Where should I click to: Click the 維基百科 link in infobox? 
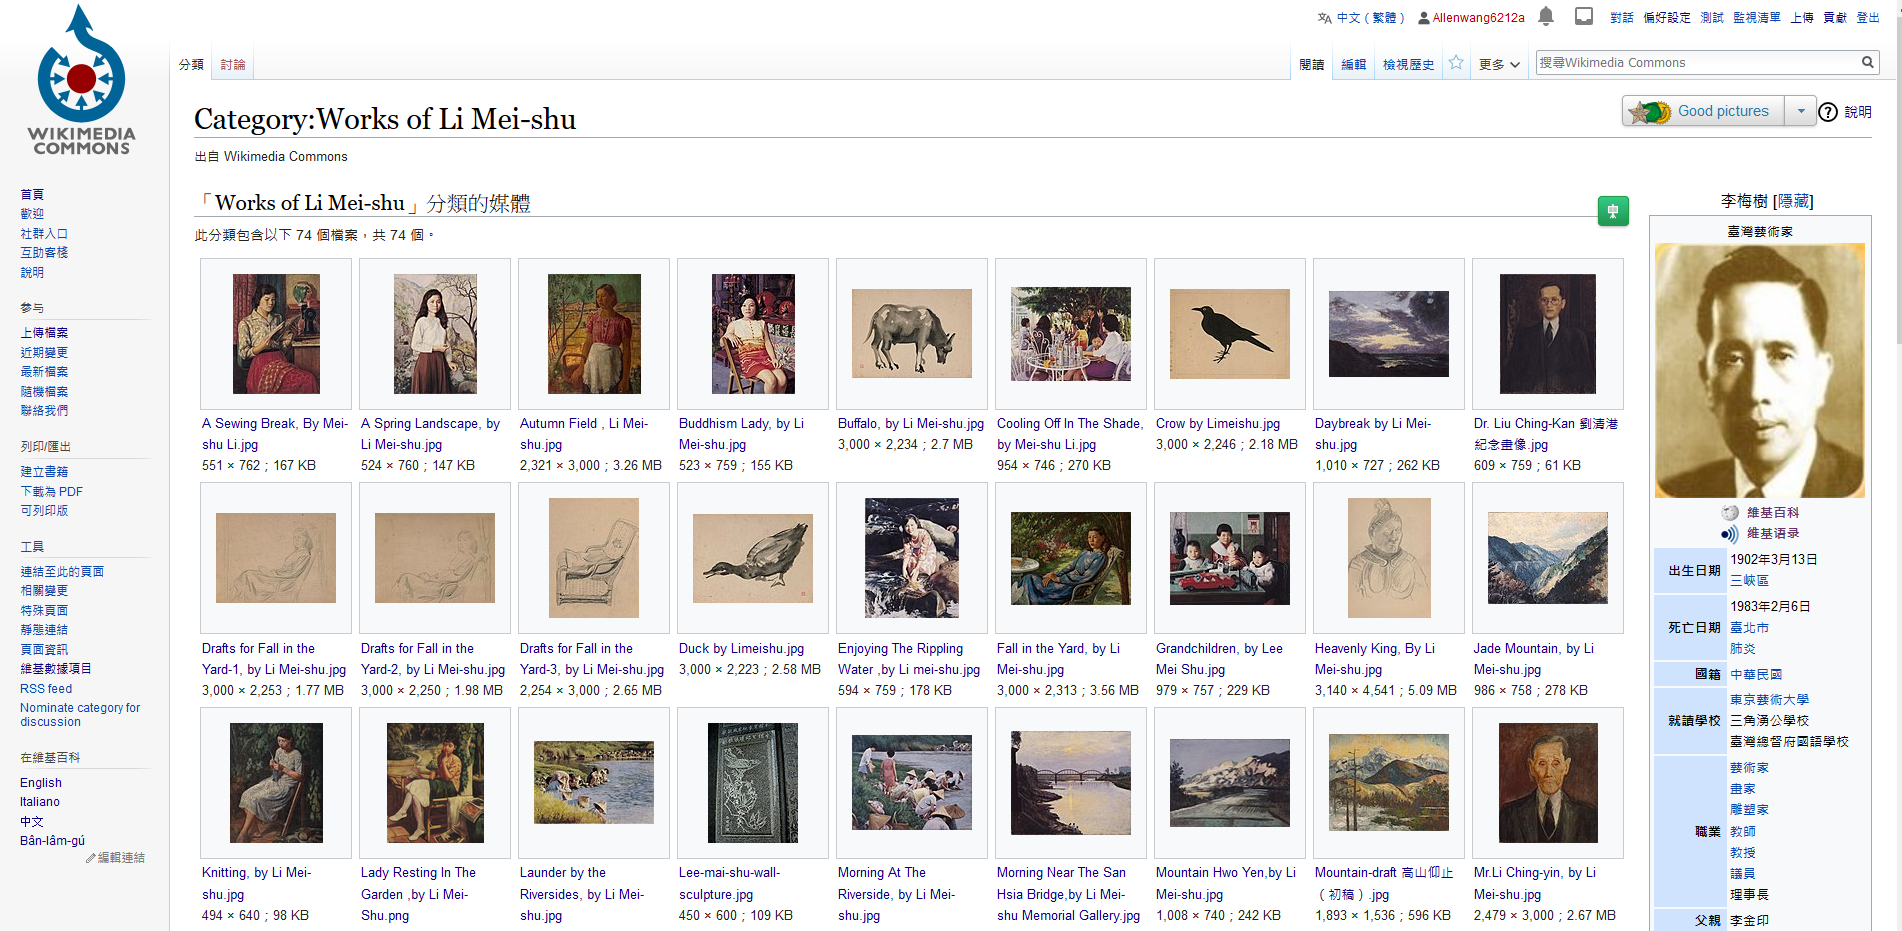(1772, 513)
